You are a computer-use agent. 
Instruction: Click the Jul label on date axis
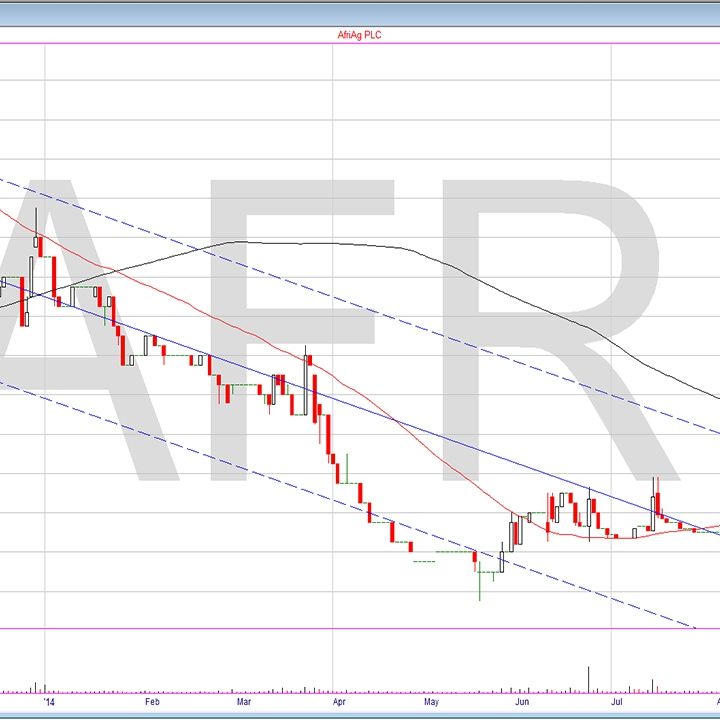point(617,703)
